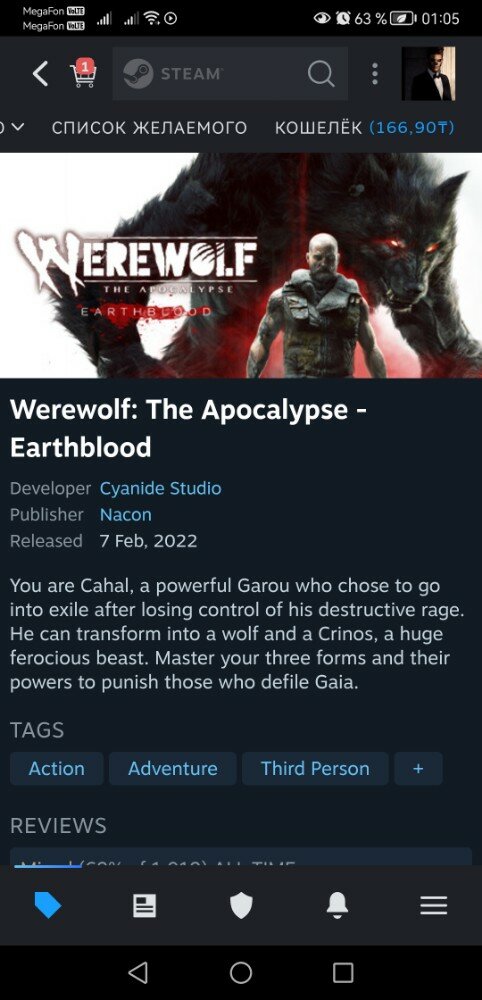Image resolution: width=482 pixels, height=1000 pixels.
Task: Open the Nacon publisher link
Action: coord(126,515)
